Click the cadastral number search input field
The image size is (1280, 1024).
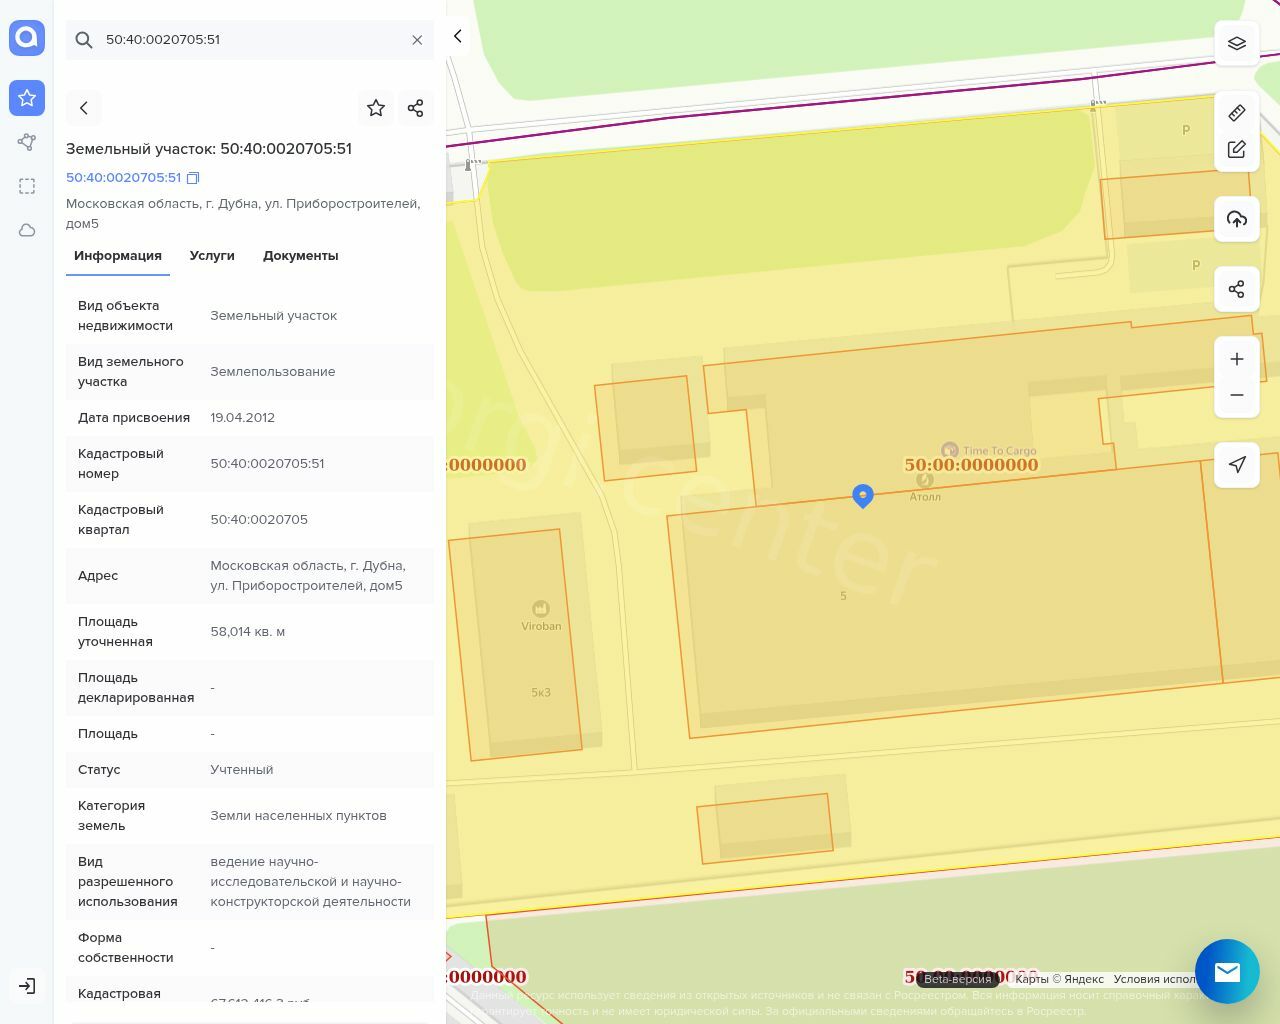click(x=250, y=40)
